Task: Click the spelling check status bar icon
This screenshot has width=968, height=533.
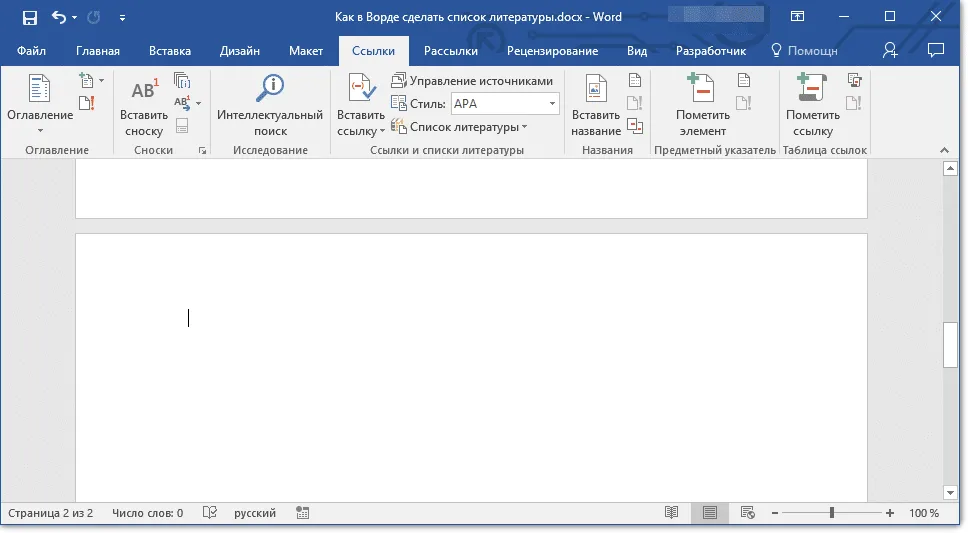Action: (210, 513)
